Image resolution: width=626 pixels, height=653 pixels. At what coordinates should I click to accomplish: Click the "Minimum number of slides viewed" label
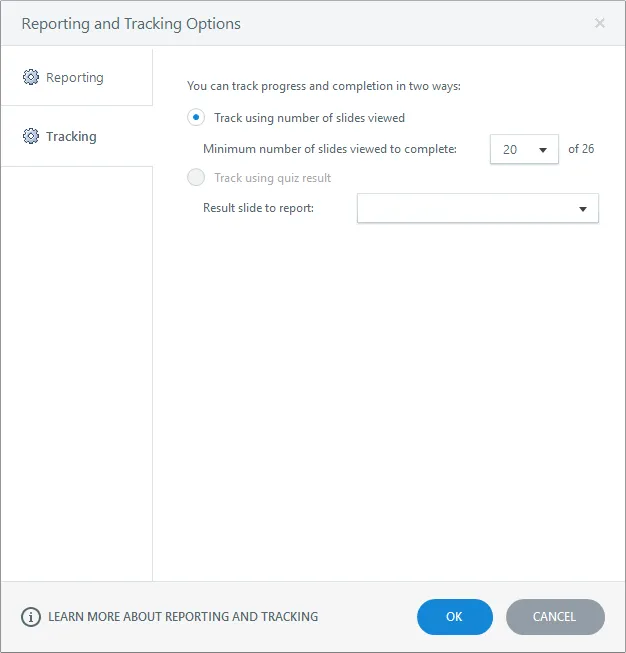pyautogui.click(x=330, y=149)
